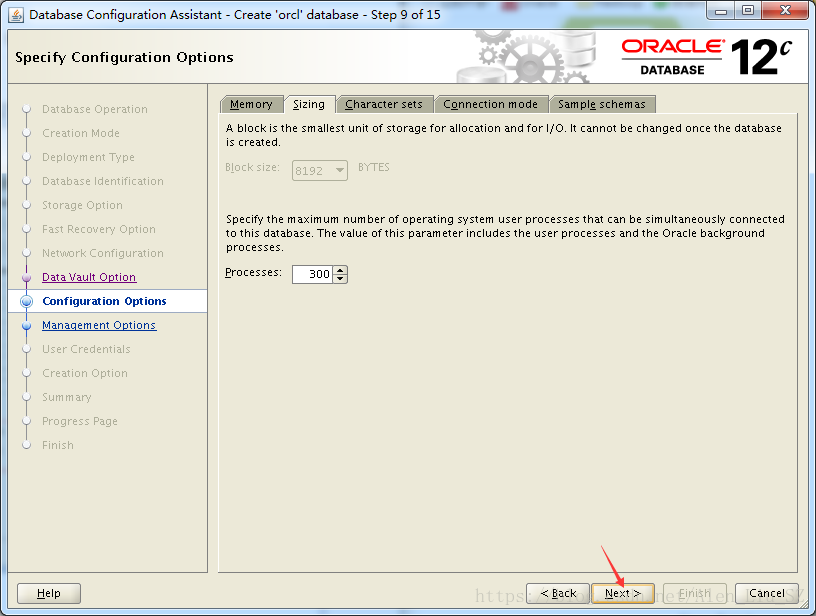Screen dimensions: 816x616
Task: Click the Configuration Options step bullet icon
Action: (x=27, y=301)
